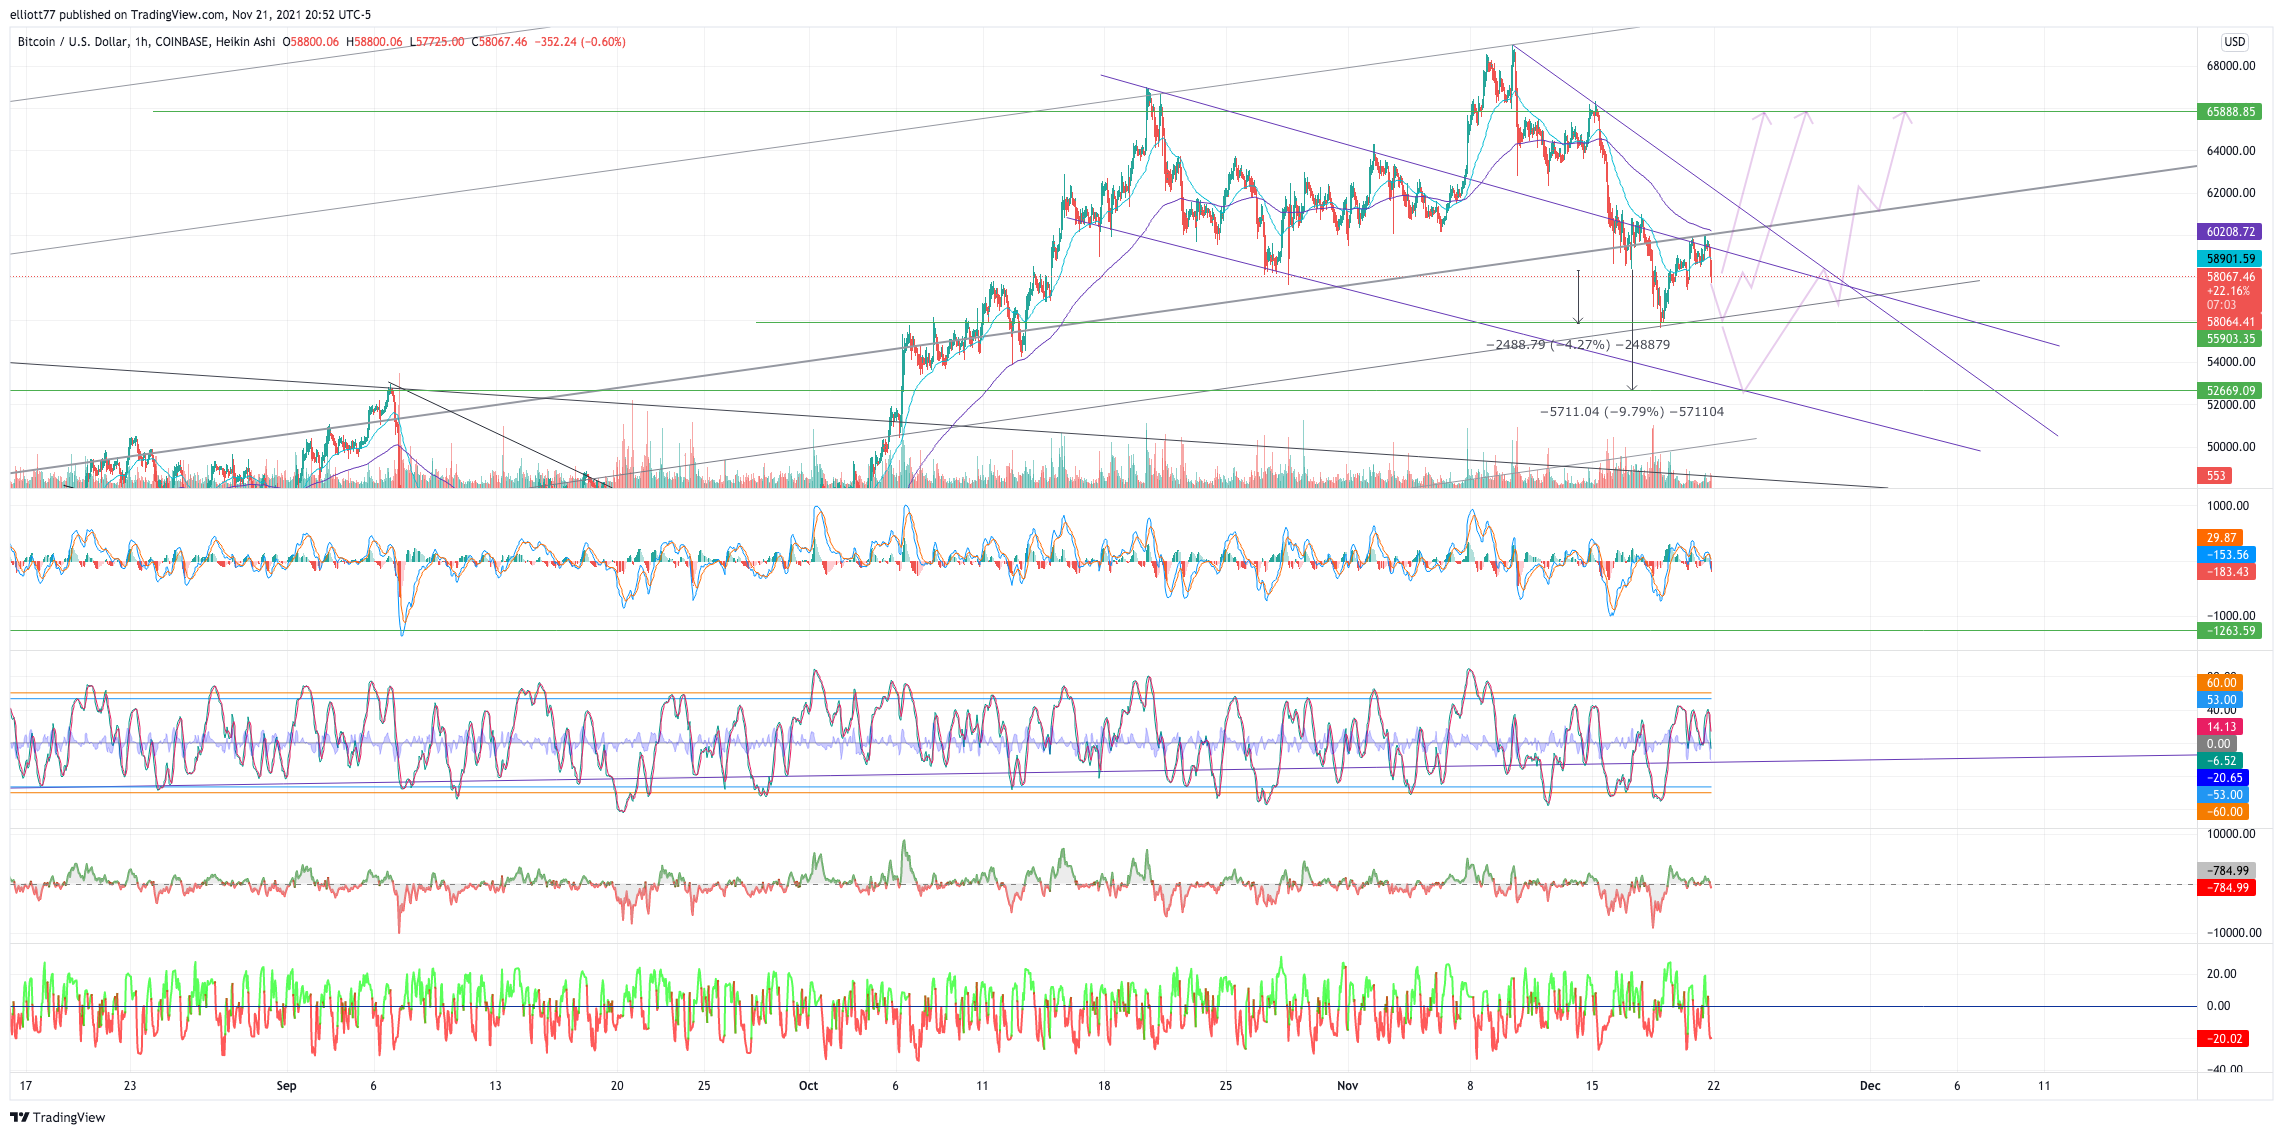
Task: Select the dark blue −20.65 oscillator label
Action: coord(2223,778)
